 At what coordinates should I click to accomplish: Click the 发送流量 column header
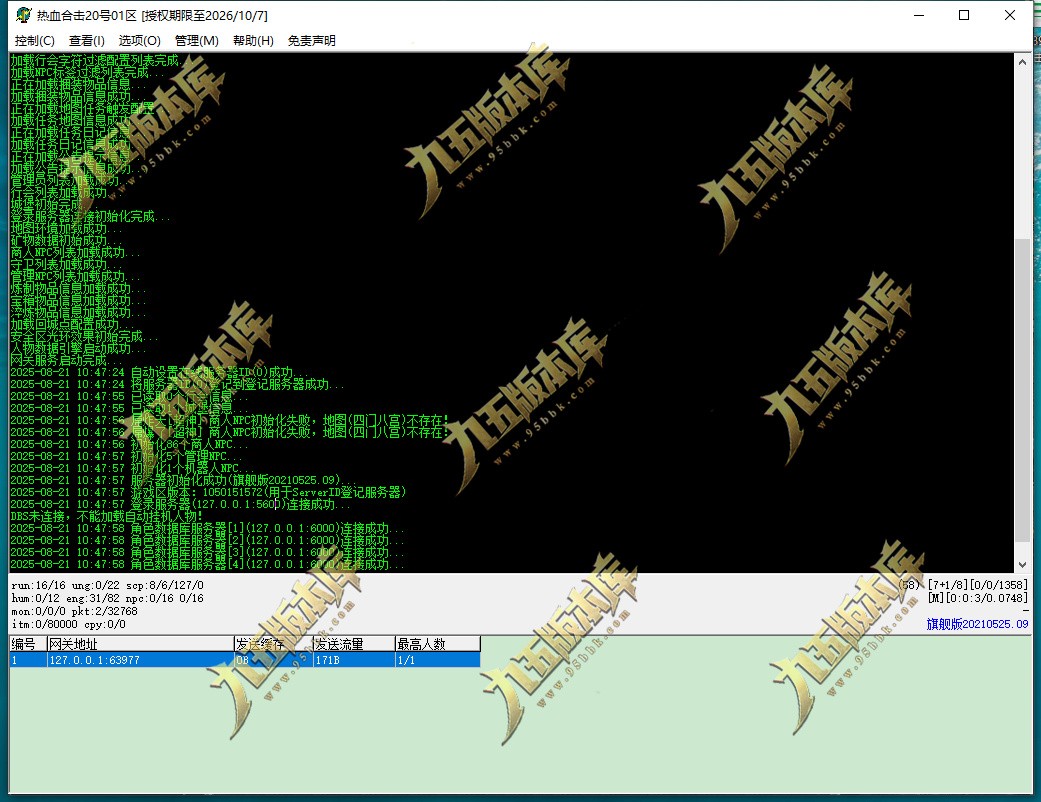click(353, 643)
